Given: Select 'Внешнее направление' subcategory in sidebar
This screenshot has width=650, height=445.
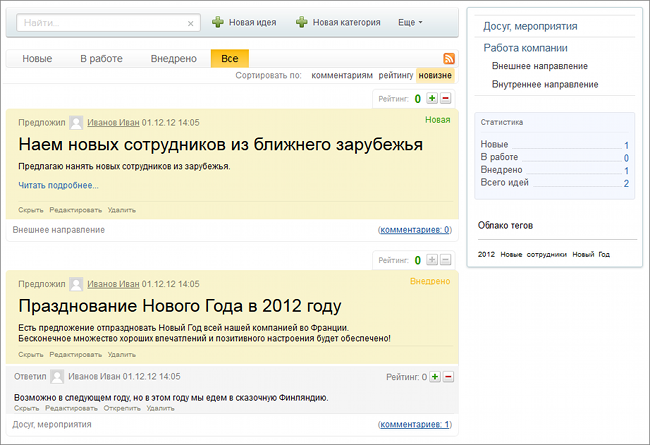Looking at the screenshot, I should [x=539, y=66].
